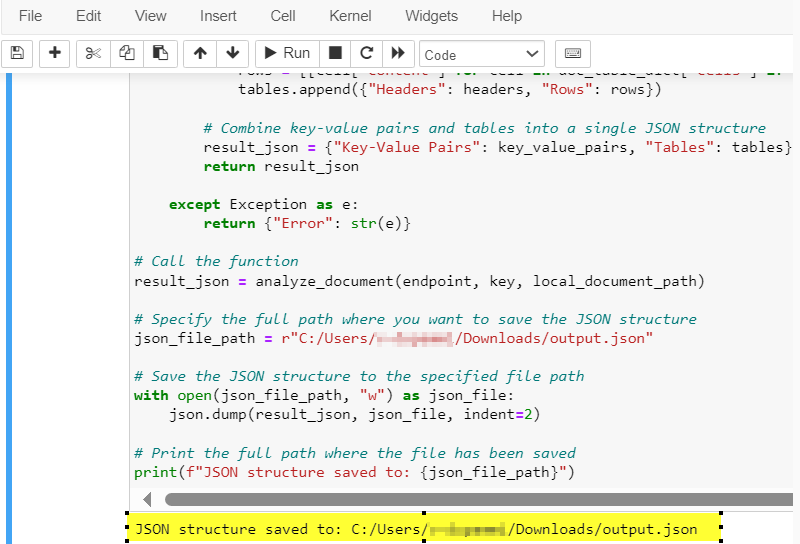Select the cell via blue left border
This screenshot has height=544, width=800.
(9, 308)
